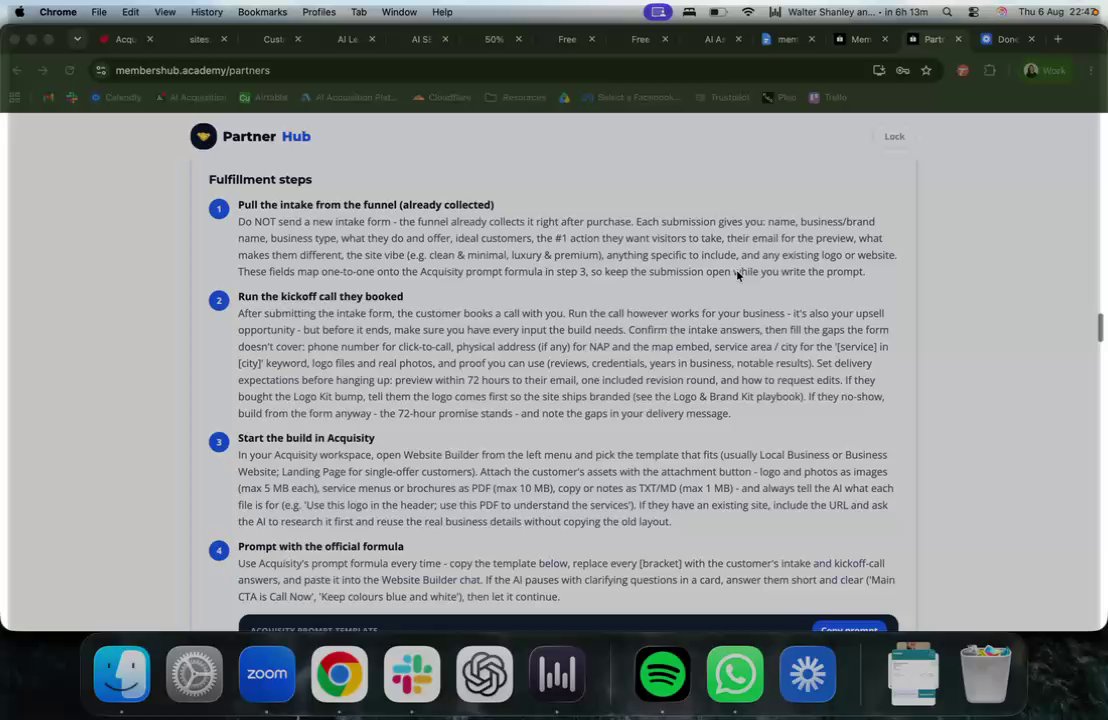Image resolution: width=1108 pixels, height=720 pixels.
Task: Open a new browser tab
Action: point(1058,39)
